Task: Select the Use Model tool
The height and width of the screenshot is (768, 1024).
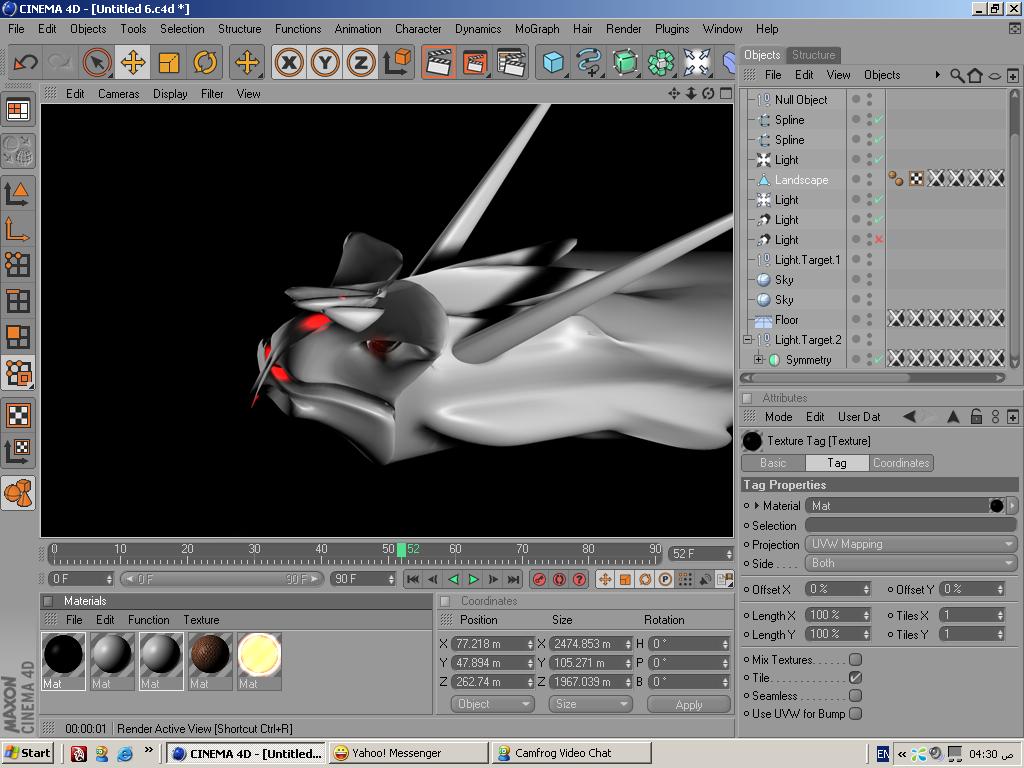Action: (x=18, y=193)
